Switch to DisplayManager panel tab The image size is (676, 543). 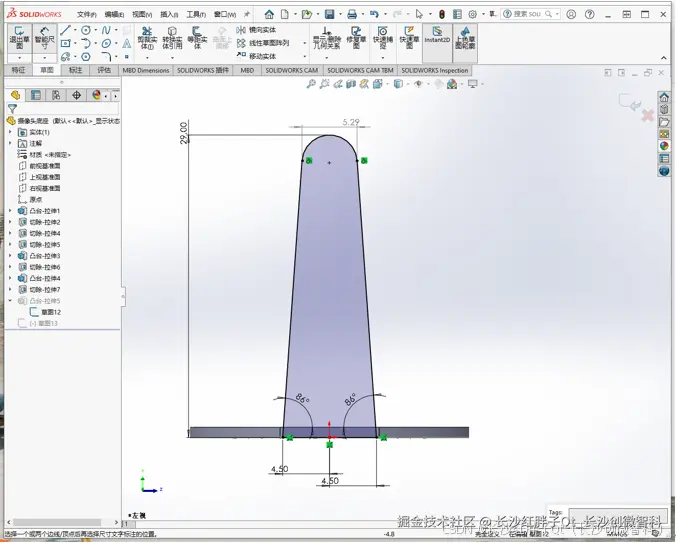97,95
